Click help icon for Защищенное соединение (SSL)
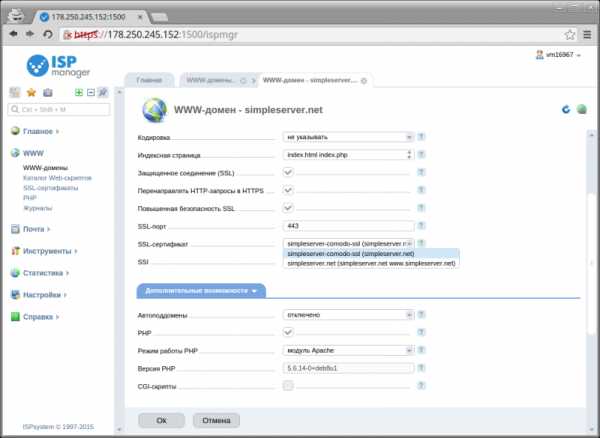600x438 pixels. tap(421, 173)
